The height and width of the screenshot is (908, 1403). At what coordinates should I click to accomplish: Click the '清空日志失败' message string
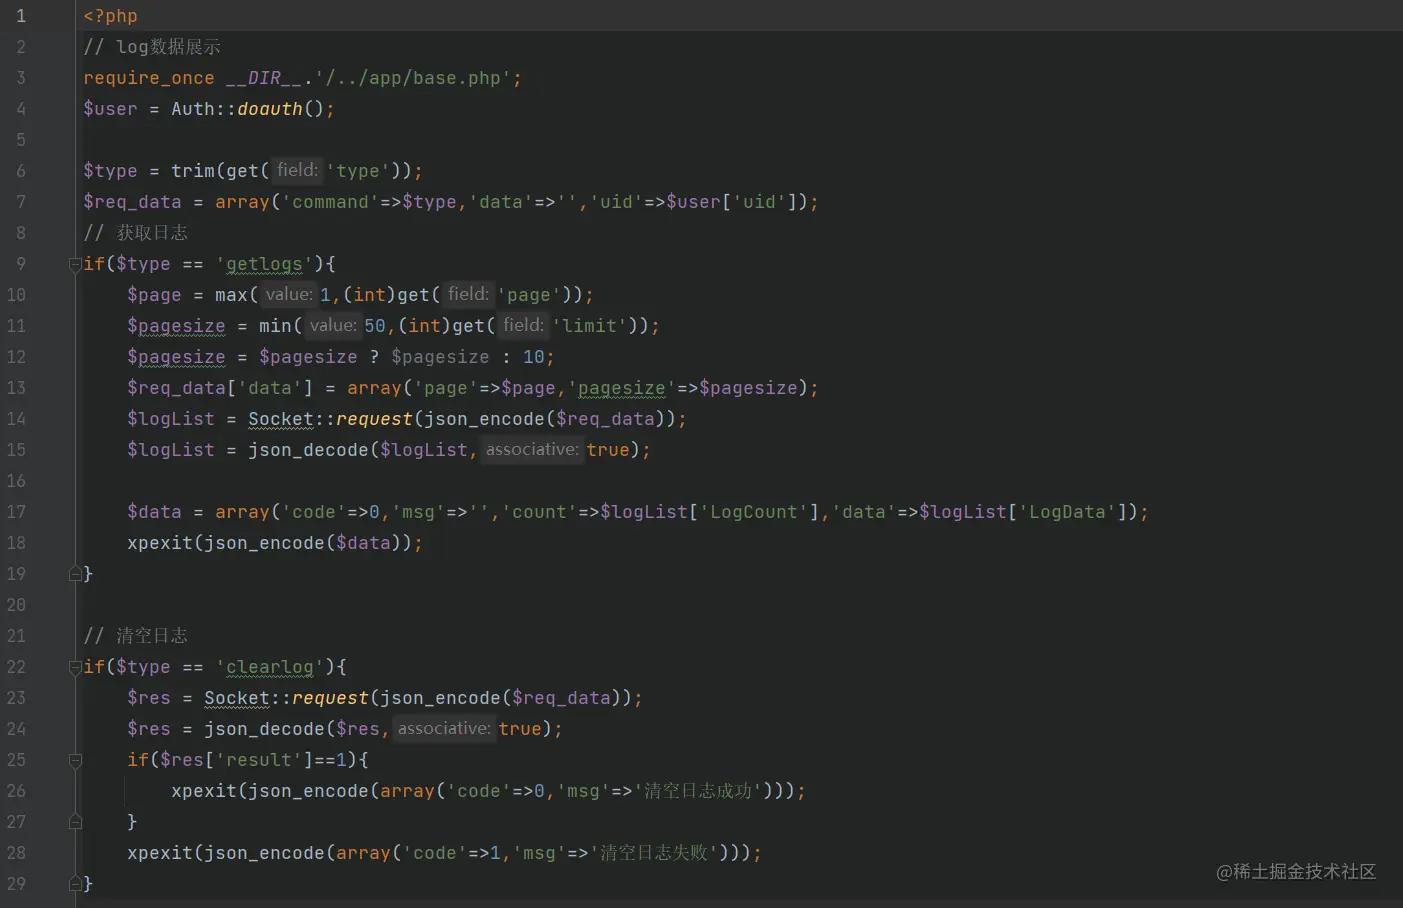pyautogui.click(x=655, y=853)
